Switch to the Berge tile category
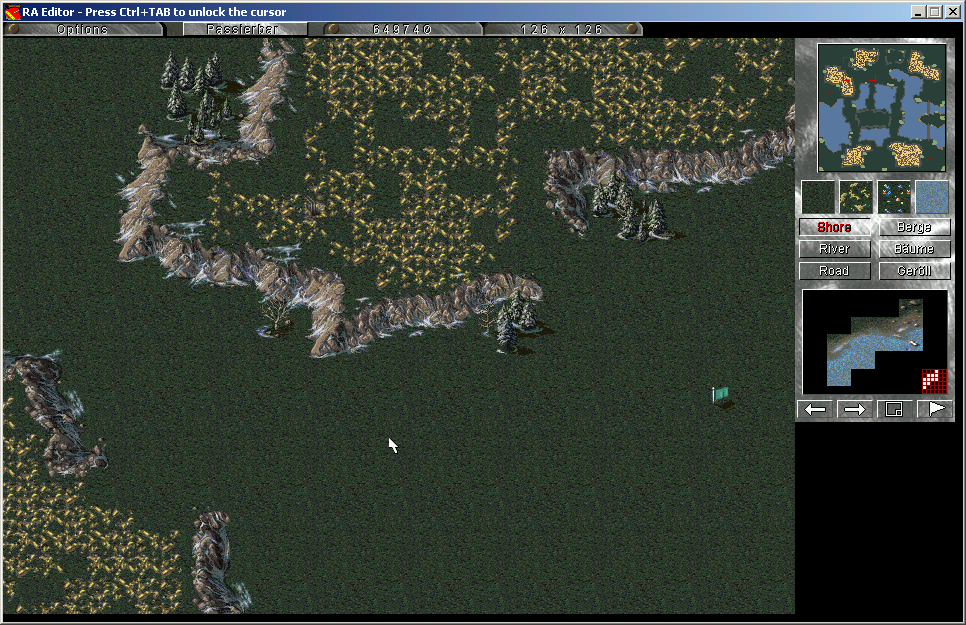Image resolution: width=966 pixels, height=625 pixels. click(914, 227)
